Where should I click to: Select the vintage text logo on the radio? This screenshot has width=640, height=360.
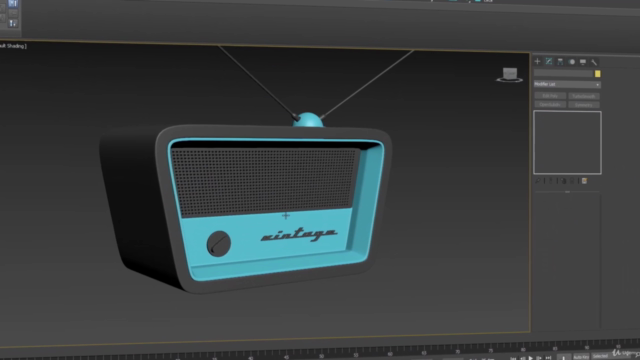(299, 234)
